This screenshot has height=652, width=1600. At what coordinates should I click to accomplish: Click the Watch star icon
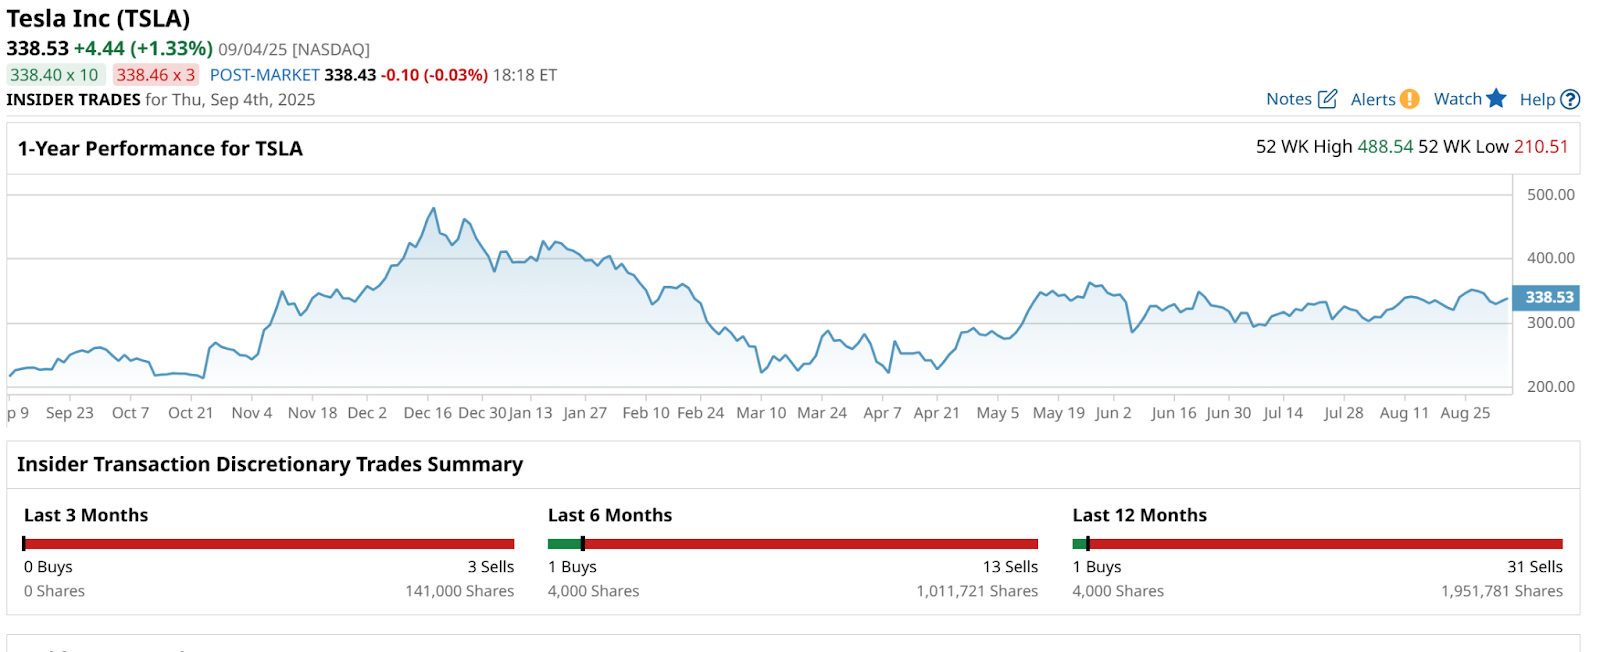pyautogui.click(x=1496, y=98)
